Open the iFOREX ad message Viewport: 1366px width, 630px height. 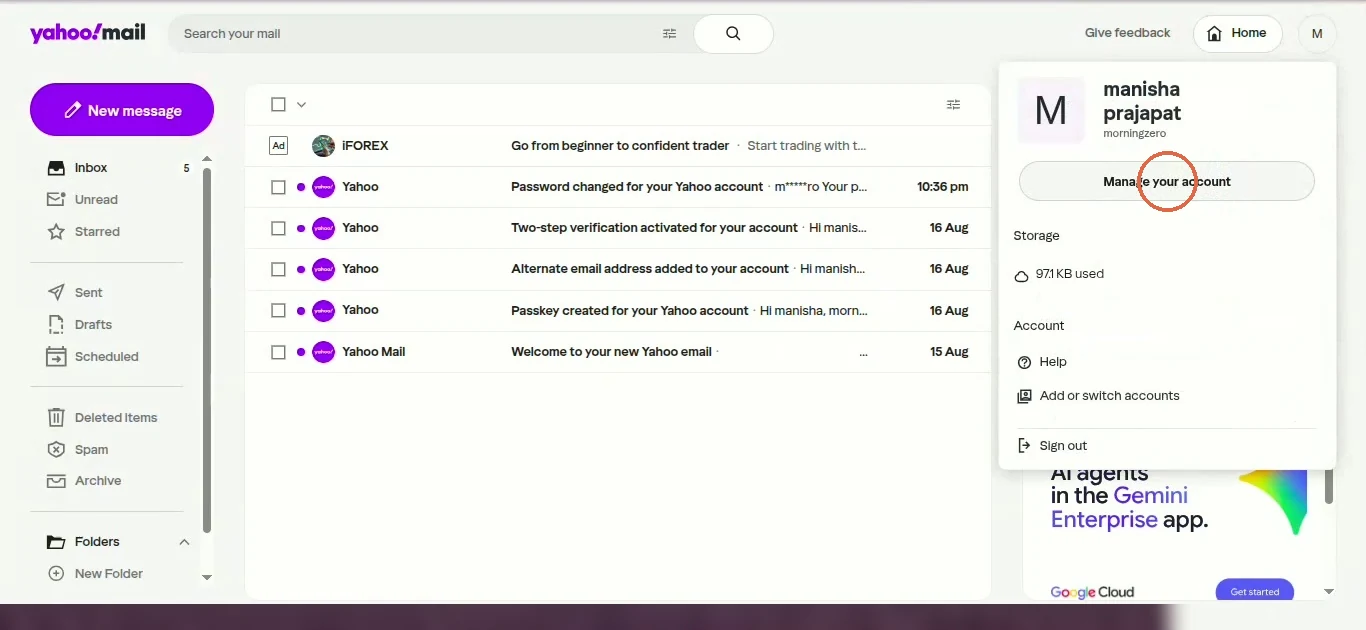point(618,146)
